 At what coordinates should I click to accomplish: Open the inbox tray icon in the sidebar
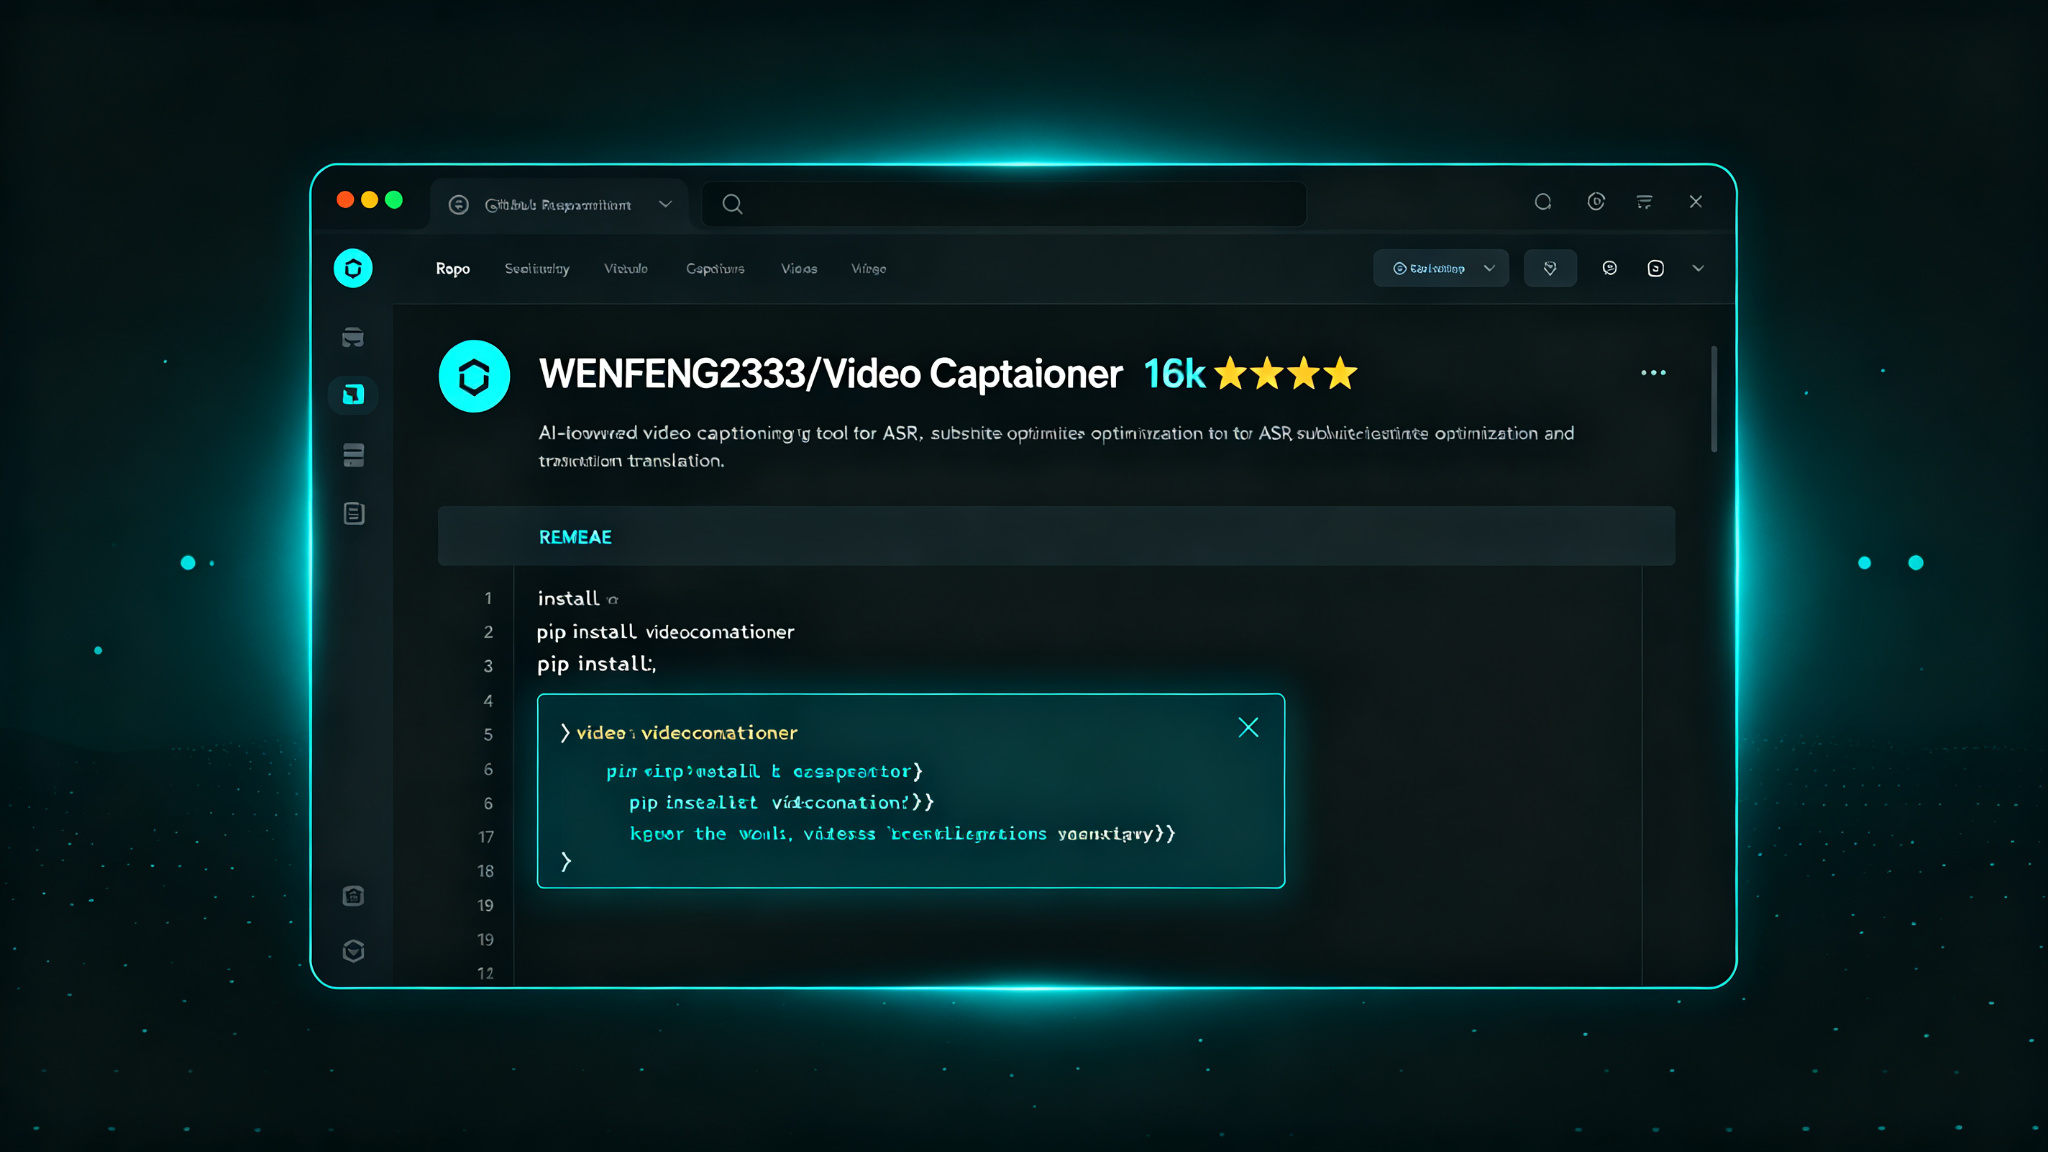click(353, 337)
